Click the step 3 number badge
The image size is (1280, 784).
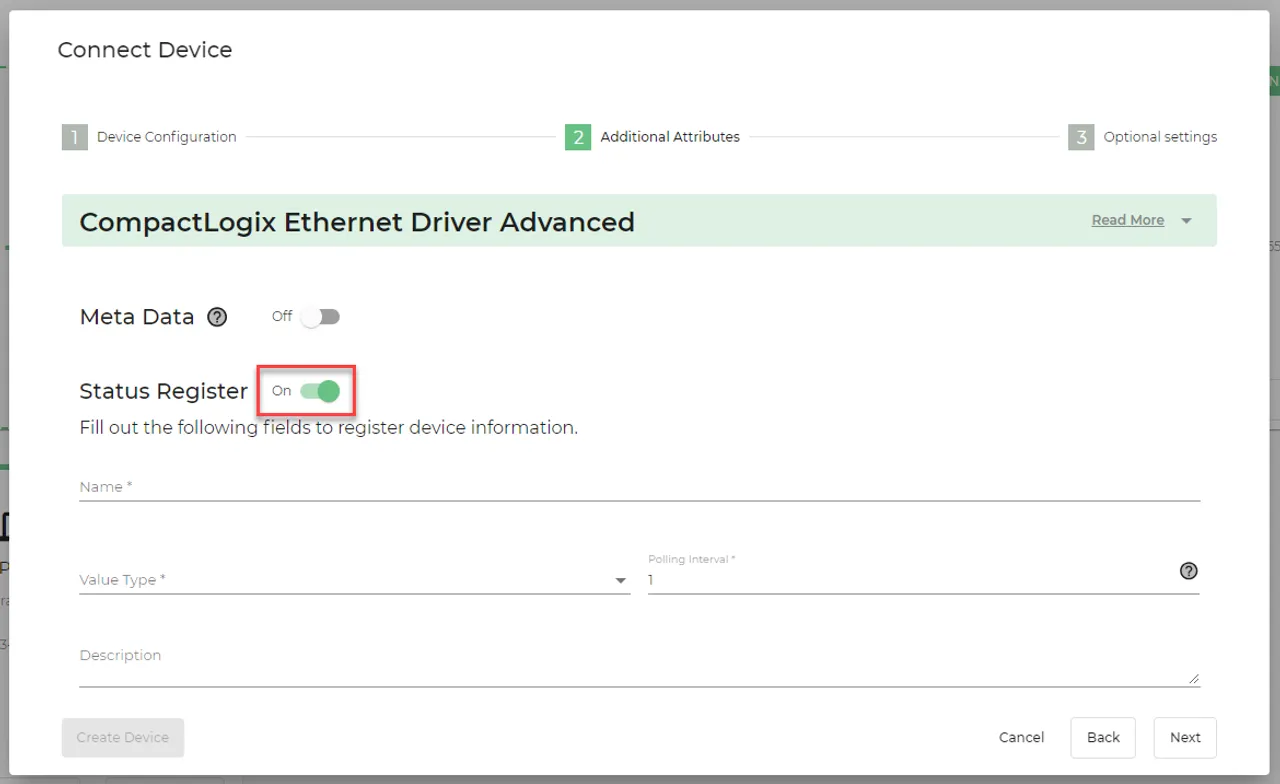[x=1081, y=137]
